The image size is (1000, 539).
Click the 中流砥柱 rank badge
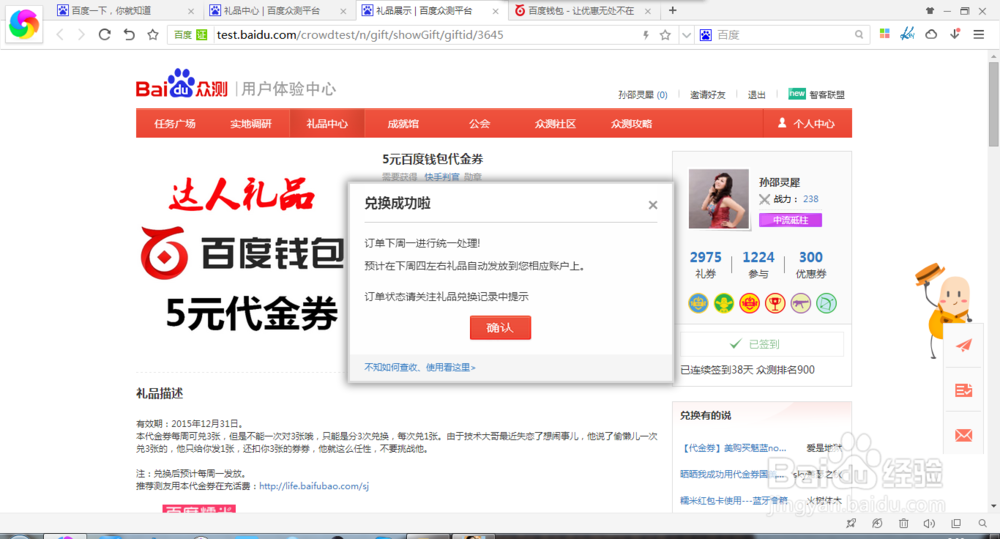(790, 220)
